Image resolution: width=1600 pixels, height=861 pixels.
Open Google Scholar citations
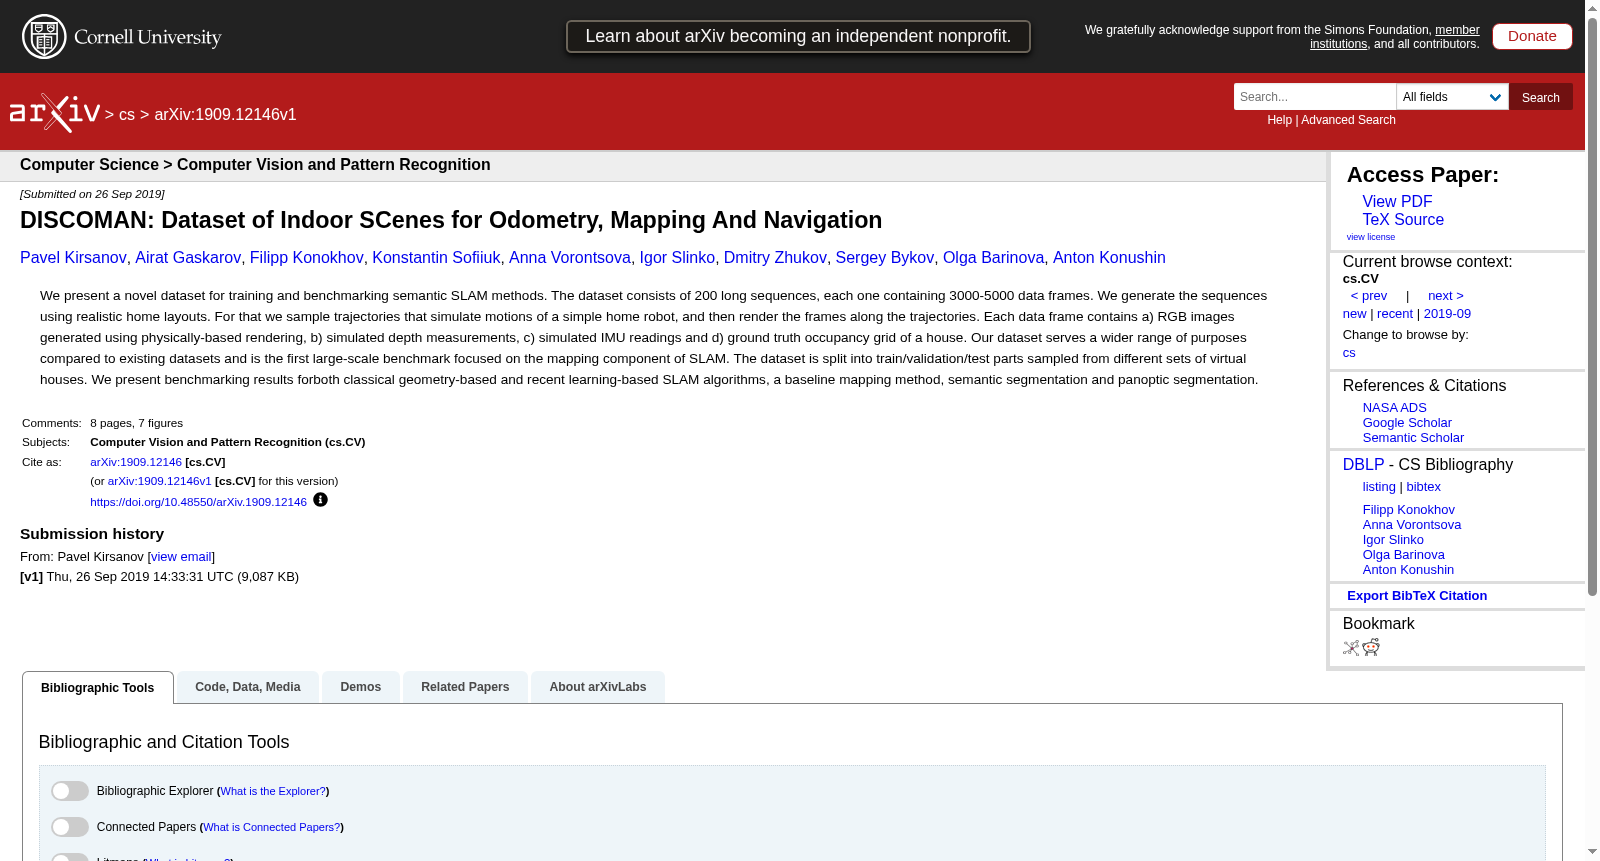[1407, 423]
